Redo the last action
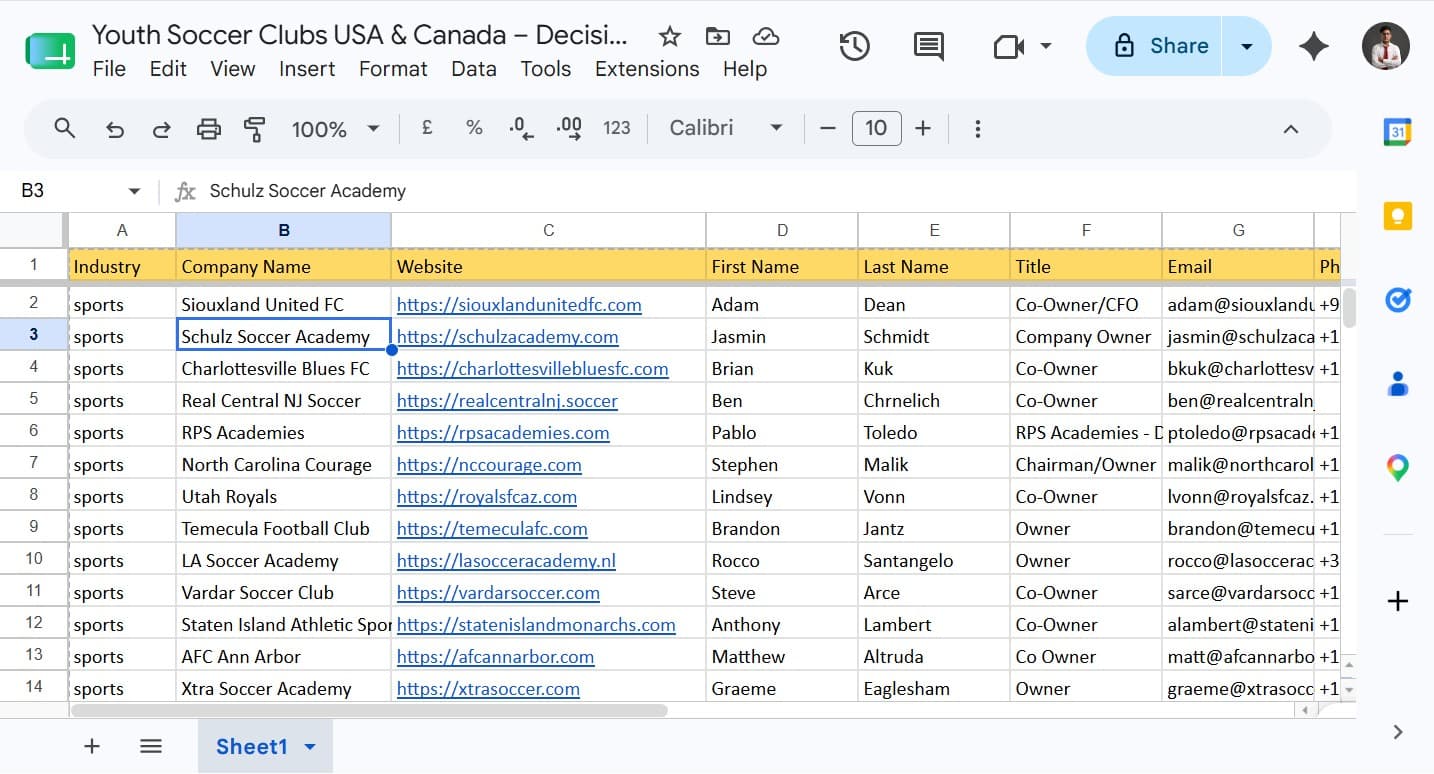This screenshot has height=774, width=1434. click(x=161, y=129)
